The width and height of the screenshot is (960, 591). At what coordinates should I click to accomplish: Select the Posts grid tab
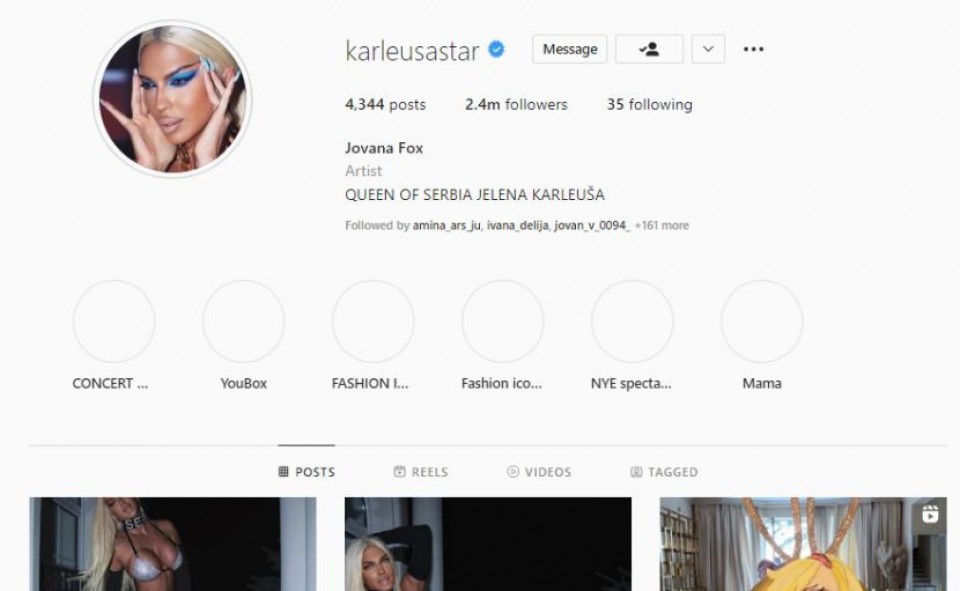307,472
